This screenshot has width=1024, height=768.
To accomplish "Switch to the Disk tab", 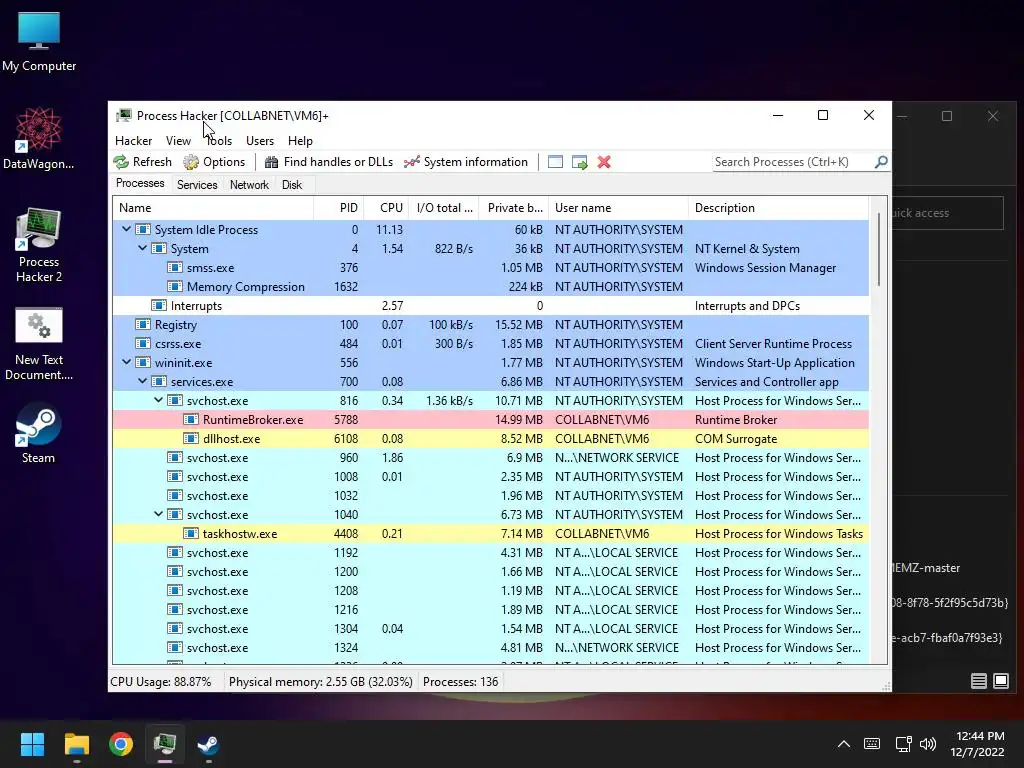I will point(291,185).
